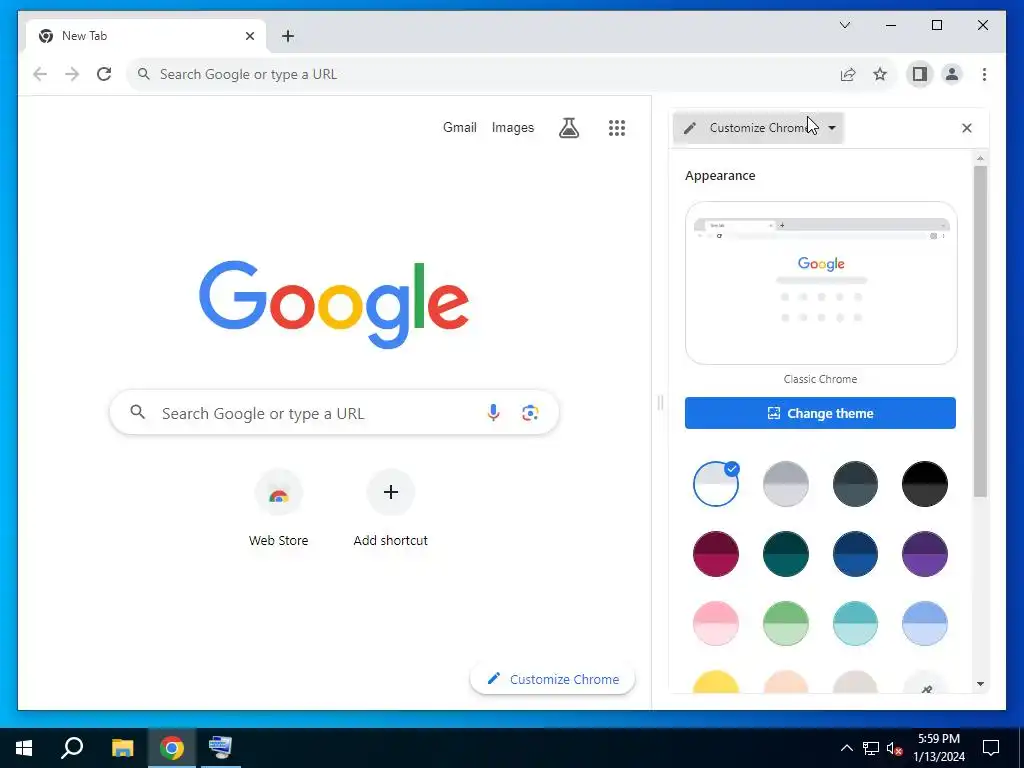Open the Windows notification center
The width and height of the screenshot is (1024, 768).
tap(991, 748)
